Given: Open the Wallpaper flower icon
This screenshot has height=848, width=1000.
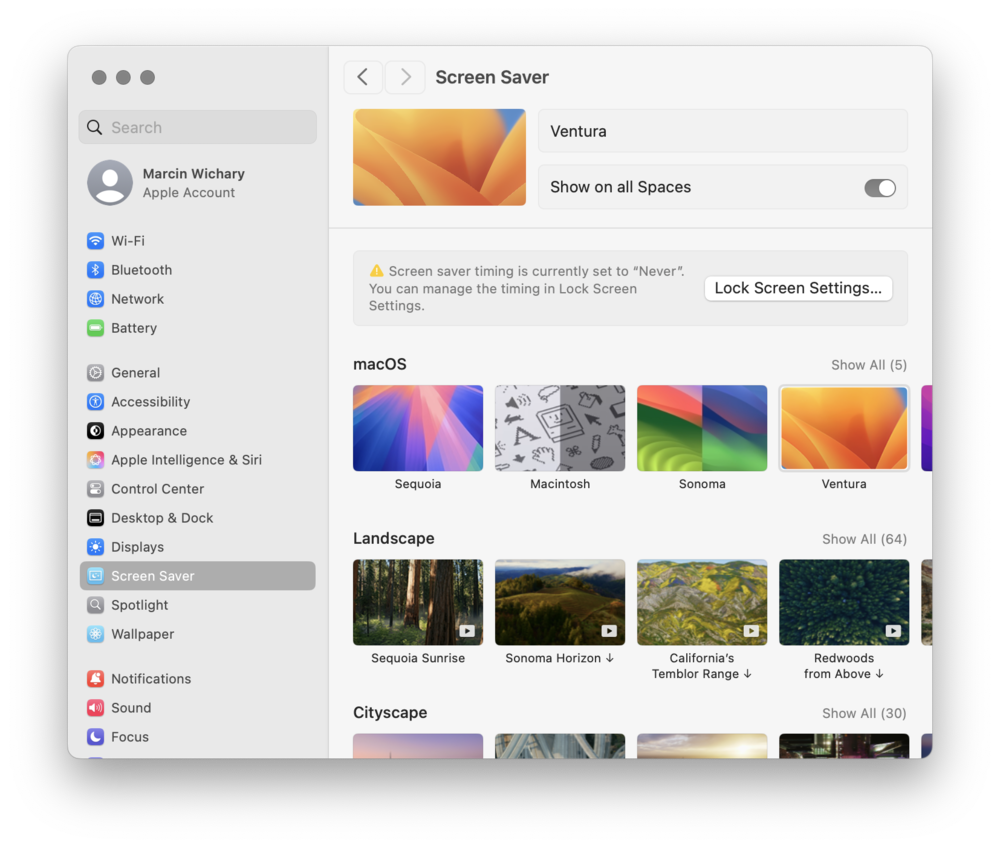Looking at the screenshot, I should 95,634.
